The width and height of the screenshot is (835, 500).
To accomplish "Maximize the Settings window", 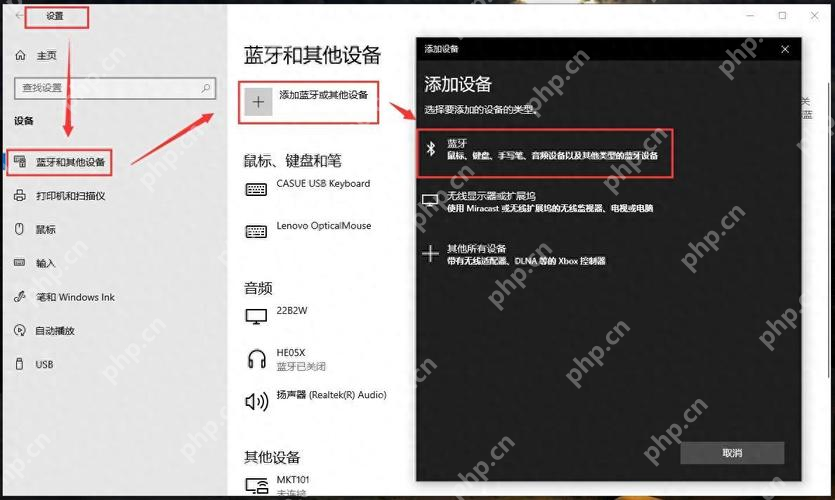I will pyautogui.click(x=782, y=16).
